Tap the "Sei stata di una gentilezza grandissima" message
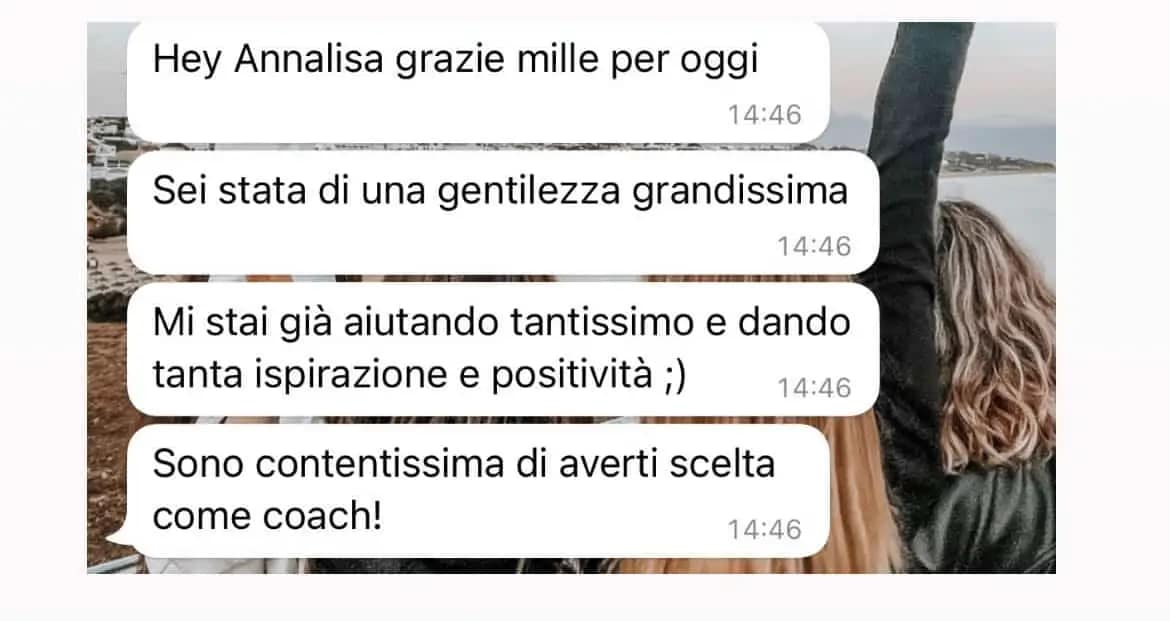 [503, 213]
